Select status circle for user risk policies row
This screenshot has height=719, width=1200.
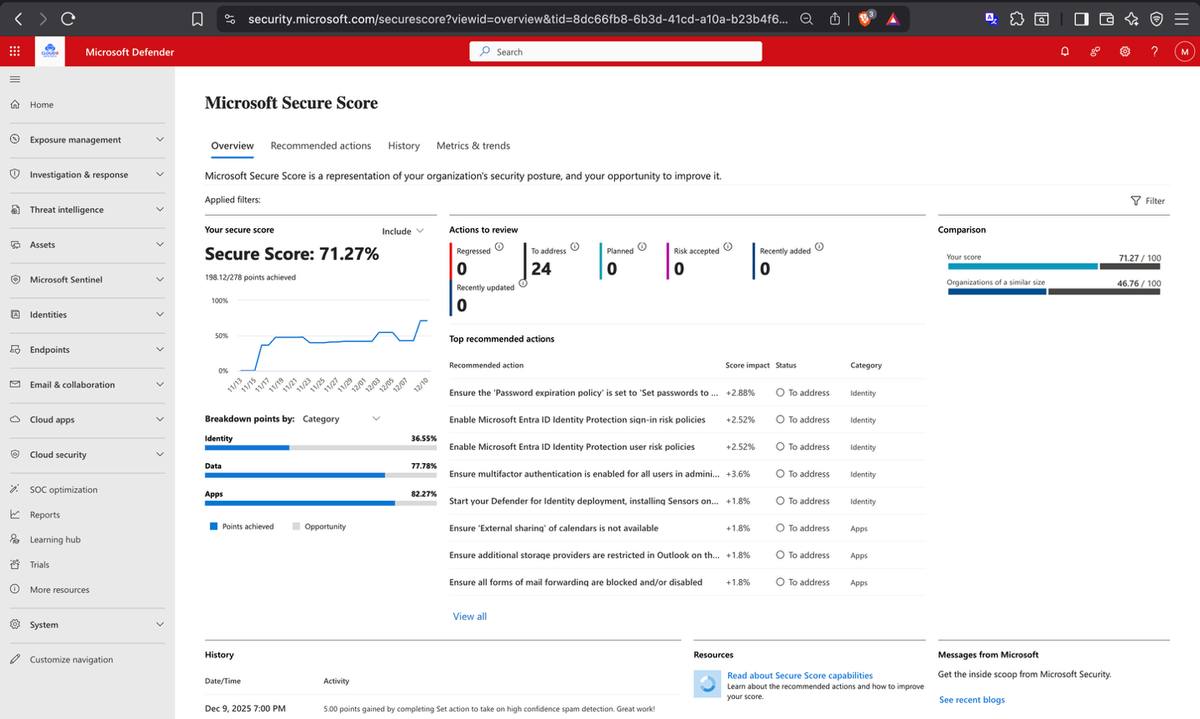pyautogui.click(x=780, y=447)
